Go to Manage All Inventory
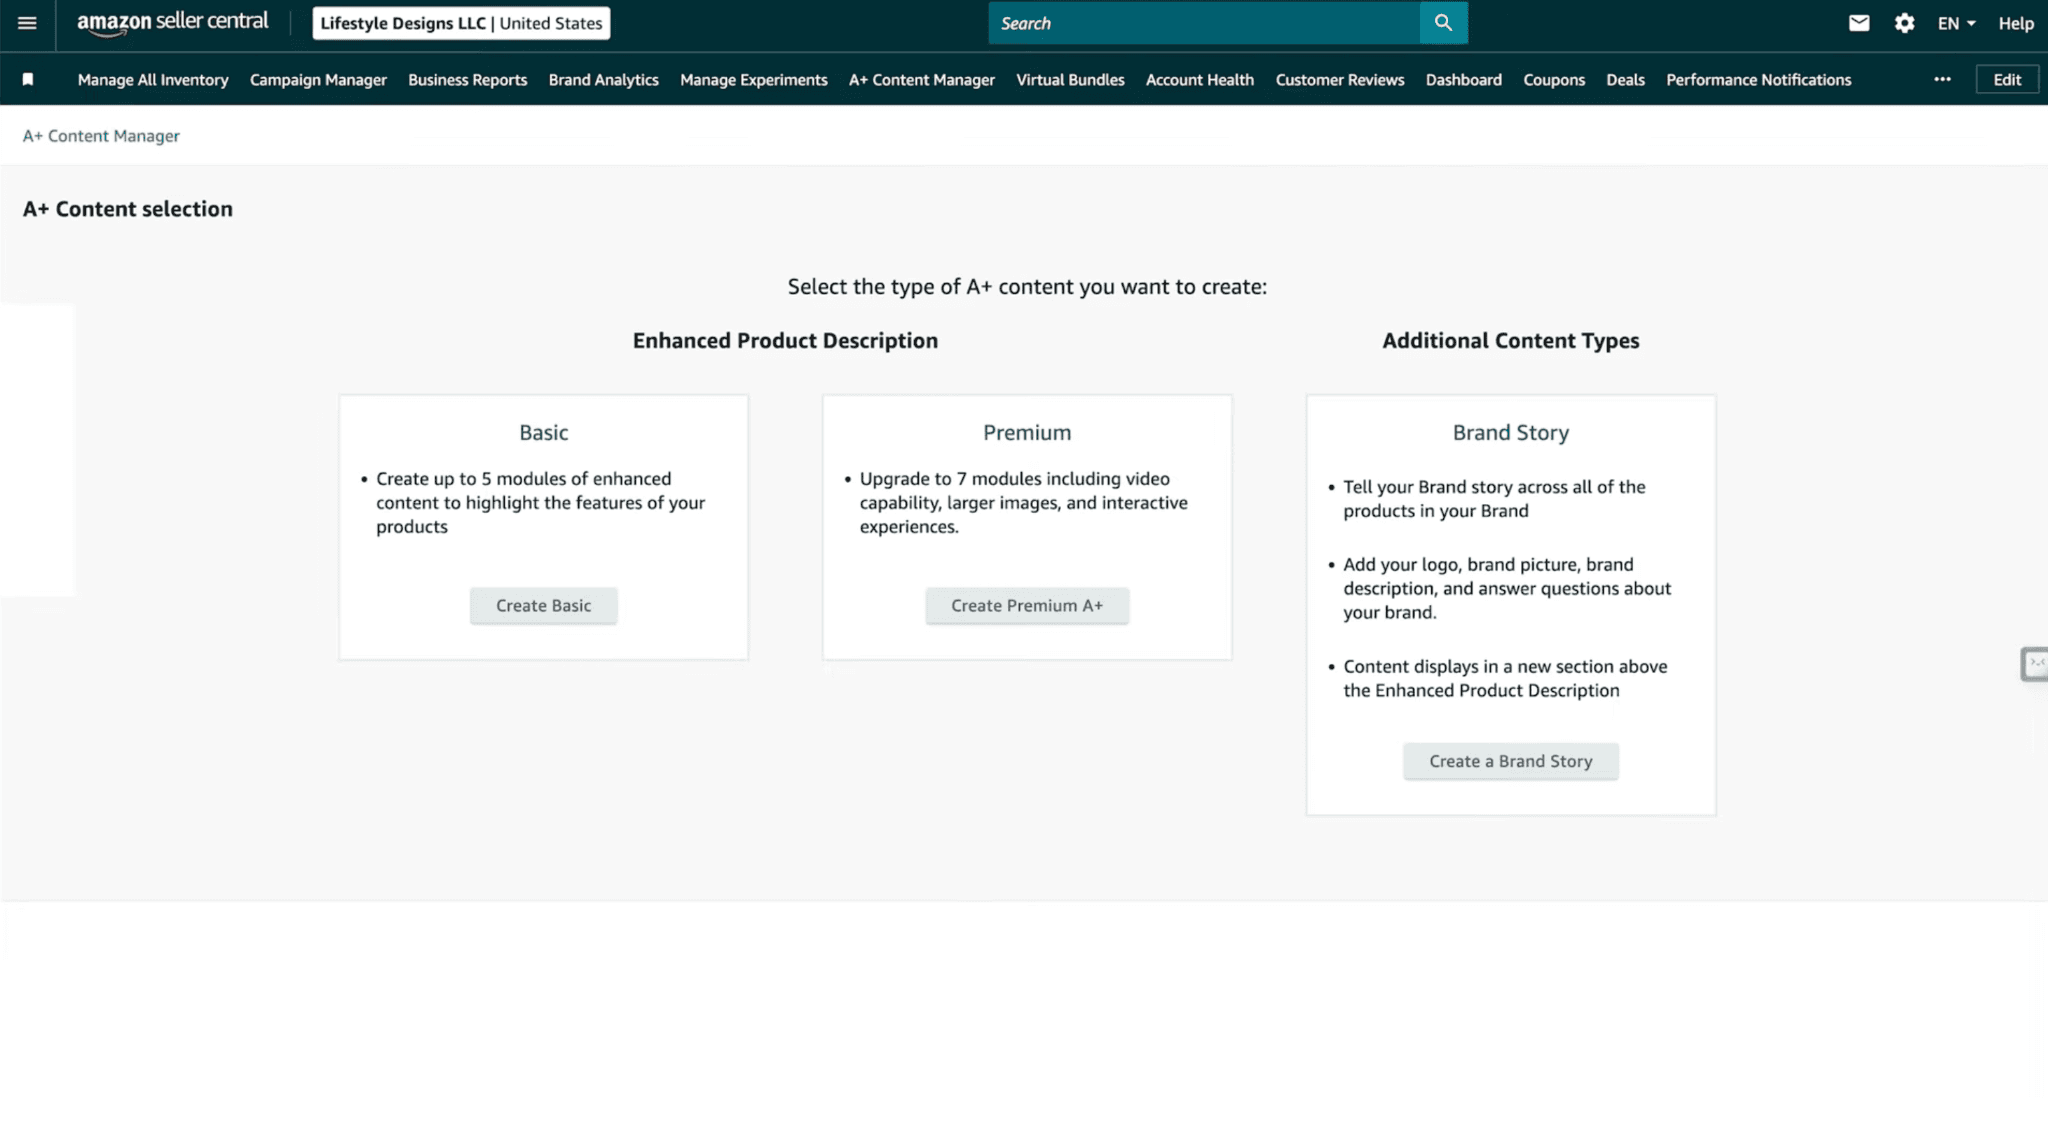 coord(153,79)
